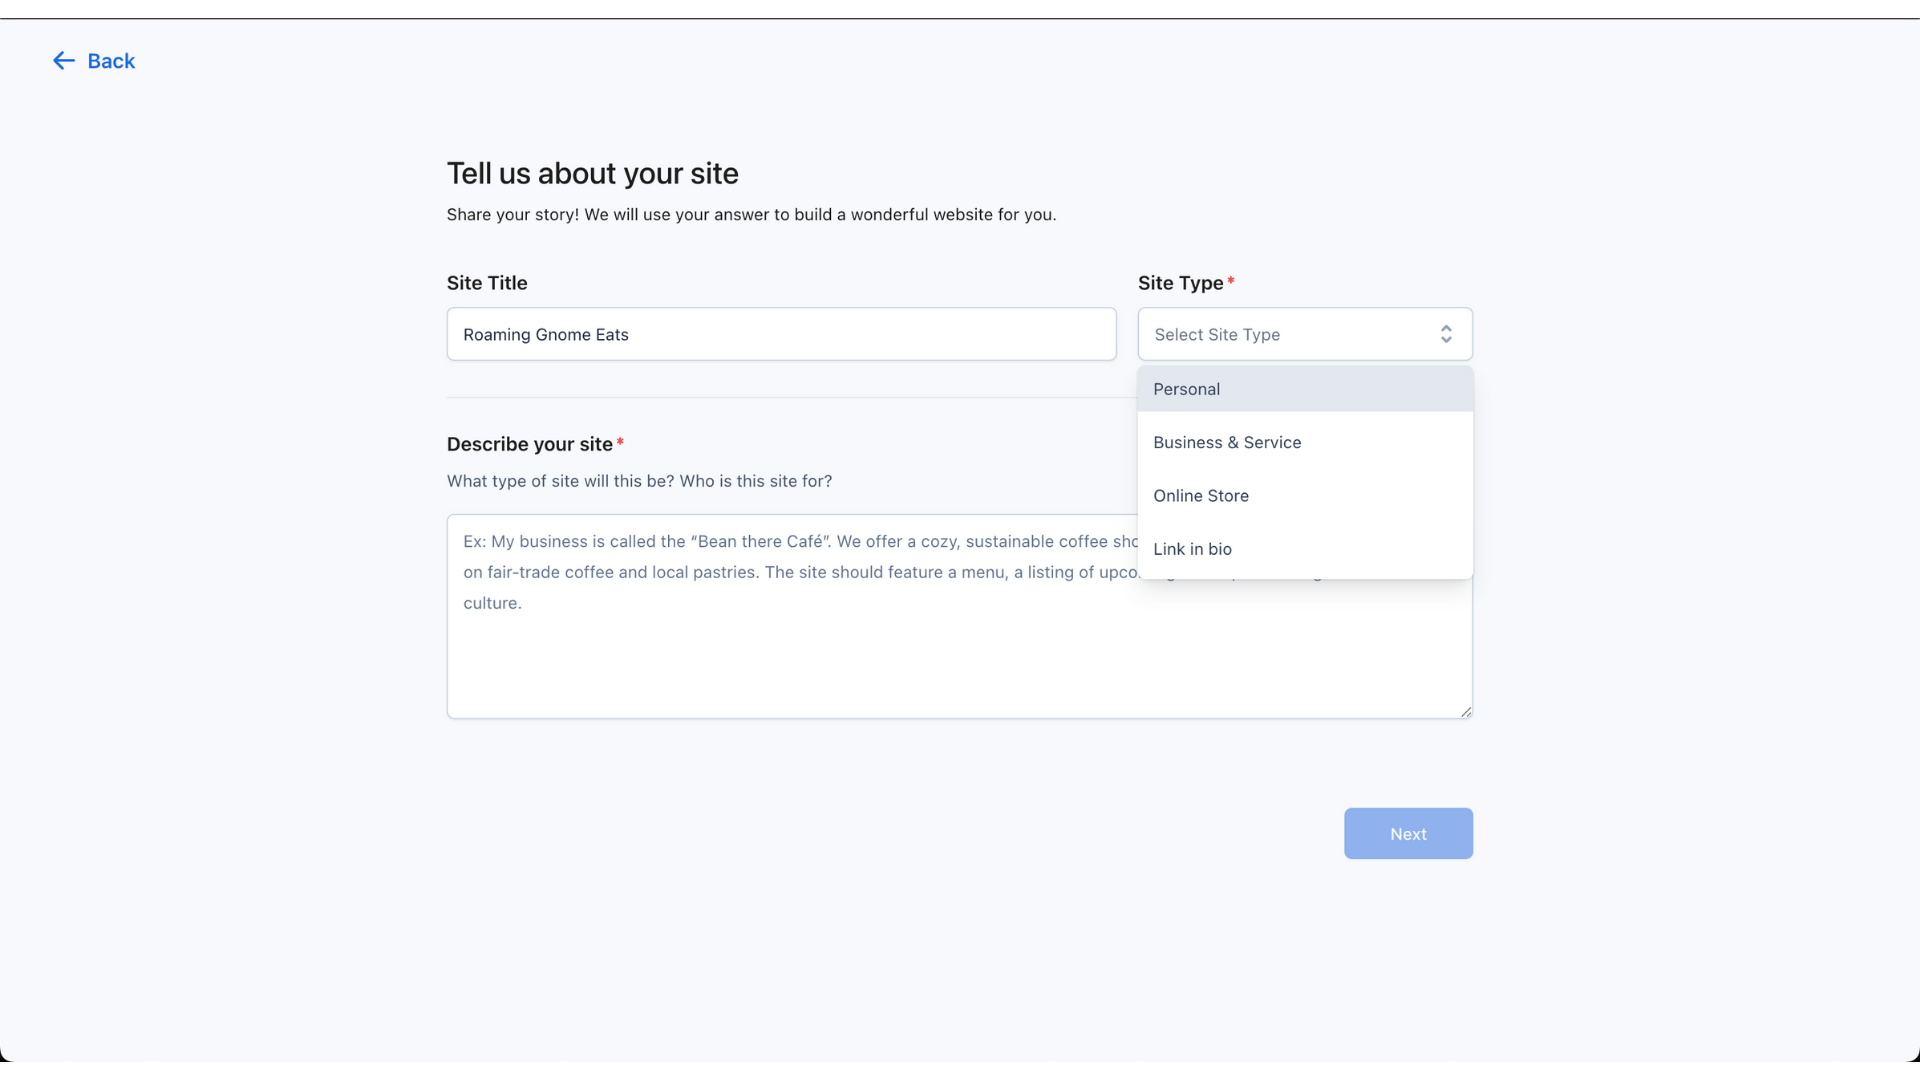The width and height of the screenshot is (1920, 1080).
Task: Click the Site Title field showing Roaming Gnome Eats
Action: [x=781, y=334]
